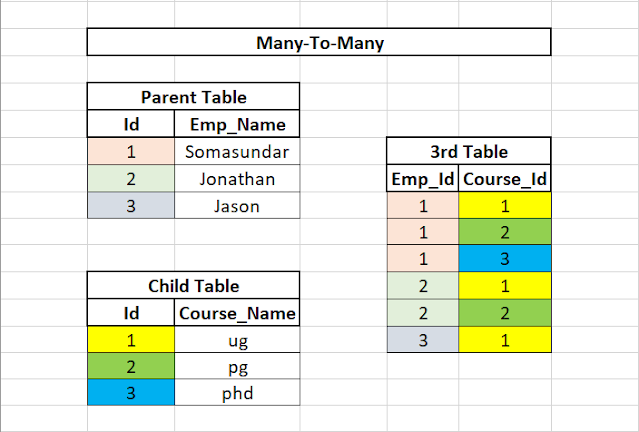Viewport: 639px width, 432px height.
Task: Select the green Id 2 cell in Child Table
Action: tap(131, 366)
